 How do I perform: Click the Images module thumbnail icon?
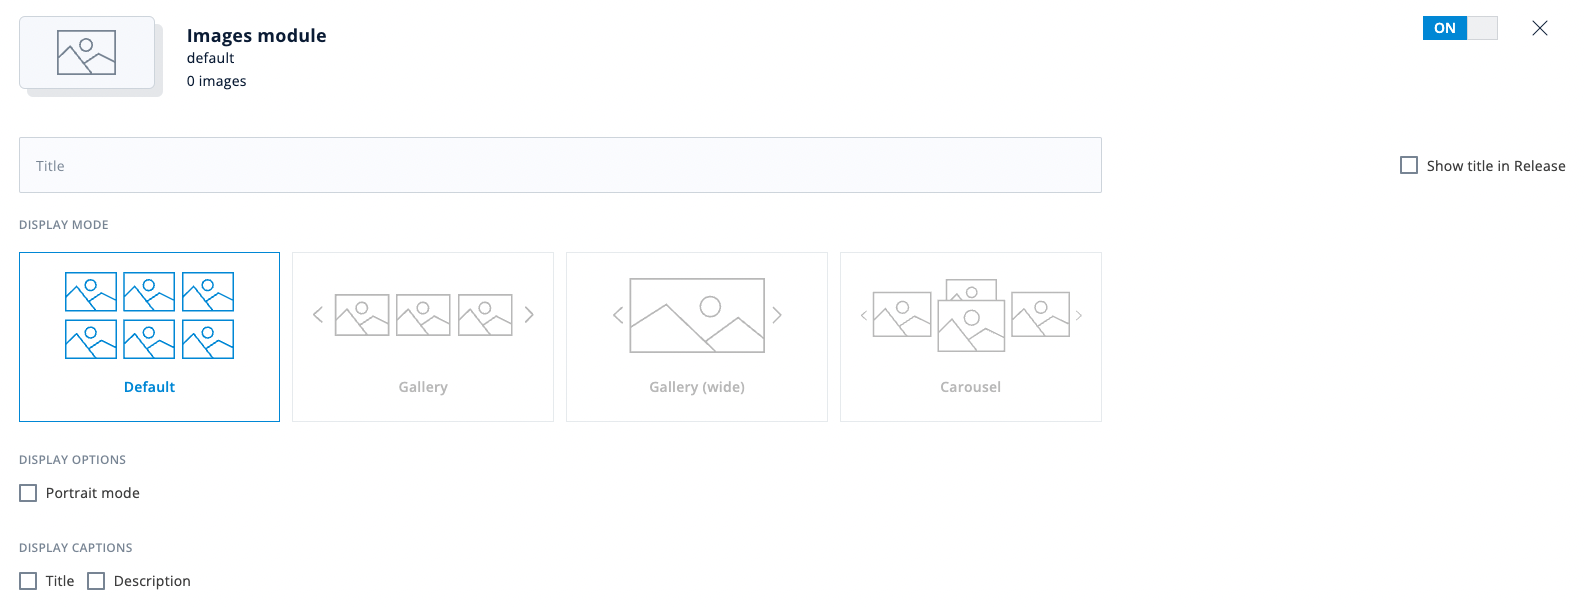(x=87, y=52)
